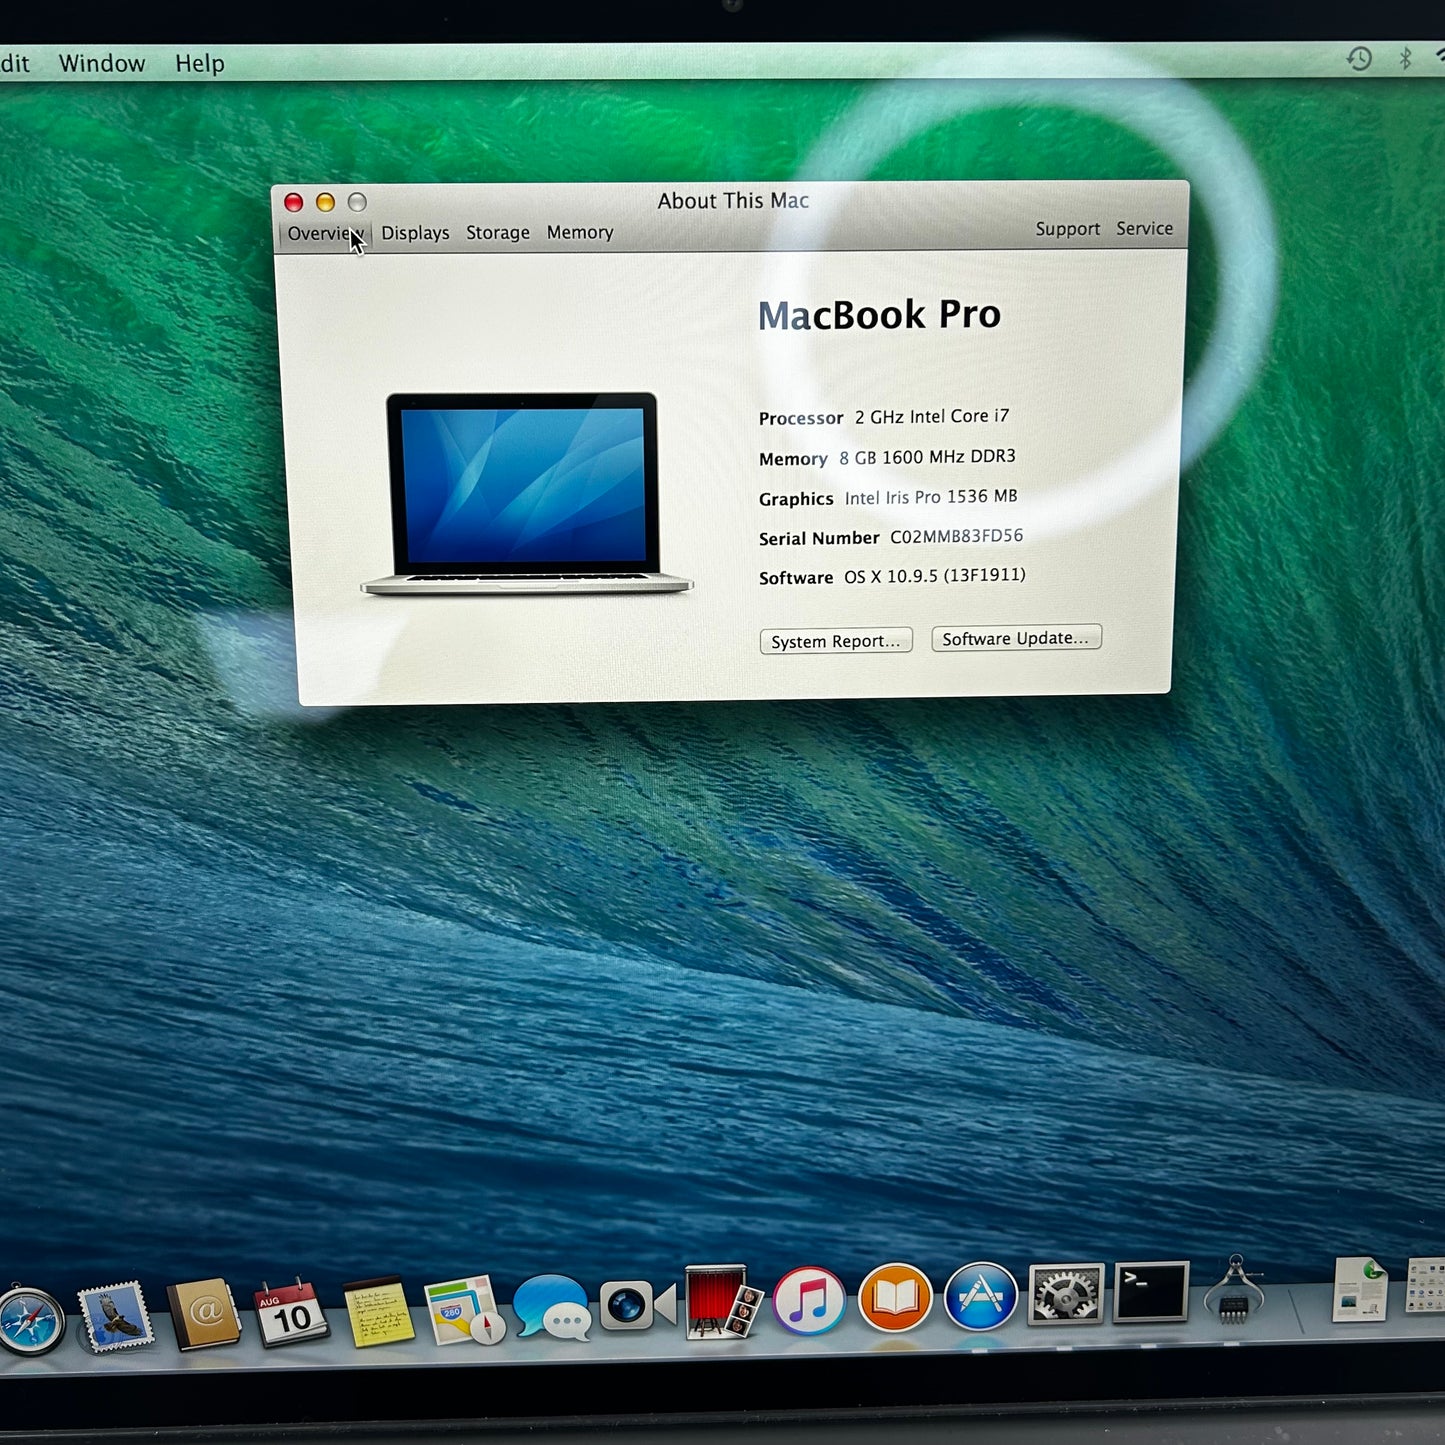Minimize About This Mac with yellow button
1445x1445 pixels.
(x=325, y=203)
